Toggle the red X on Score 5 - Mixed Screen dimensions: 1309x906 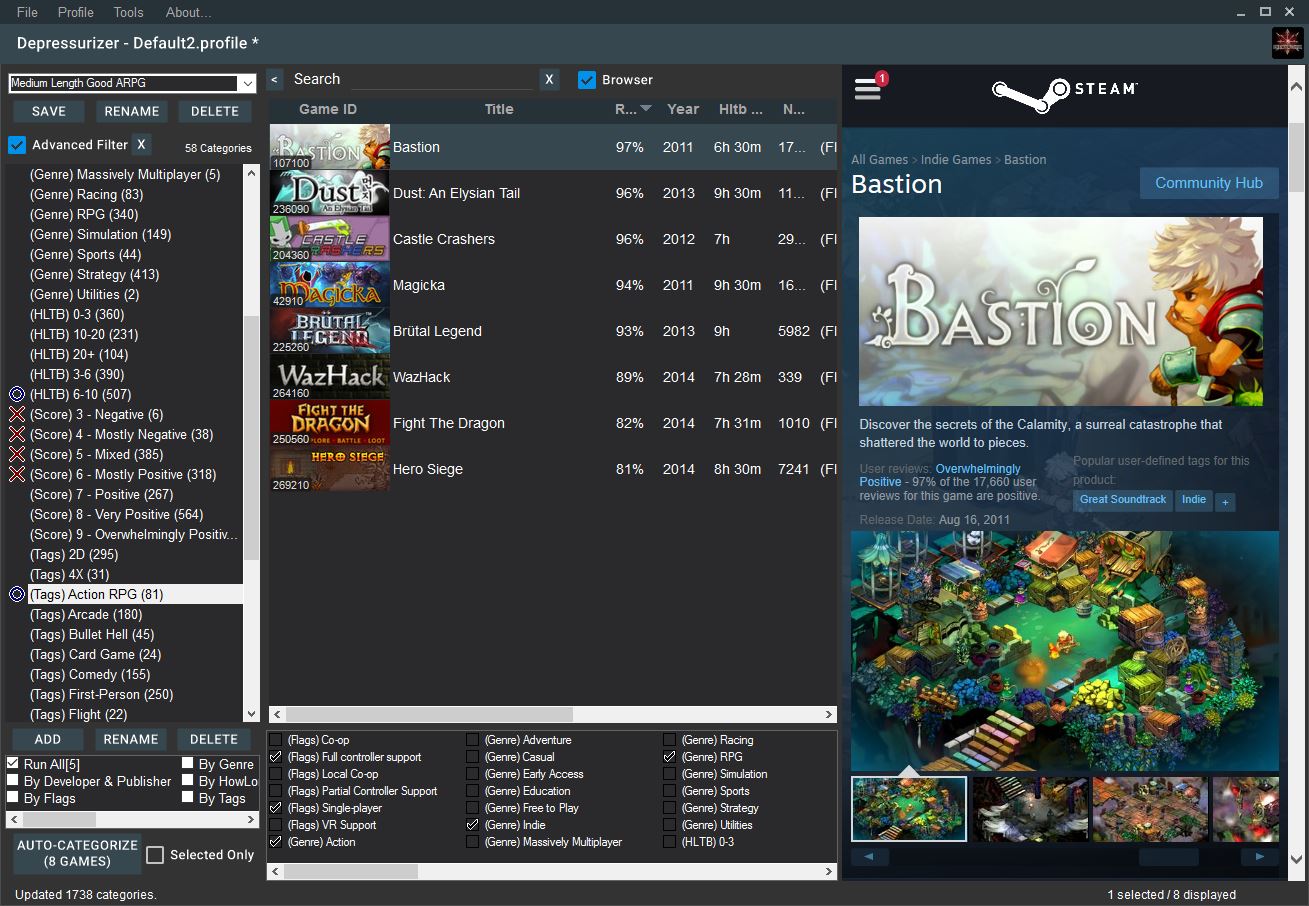point(17,454)
